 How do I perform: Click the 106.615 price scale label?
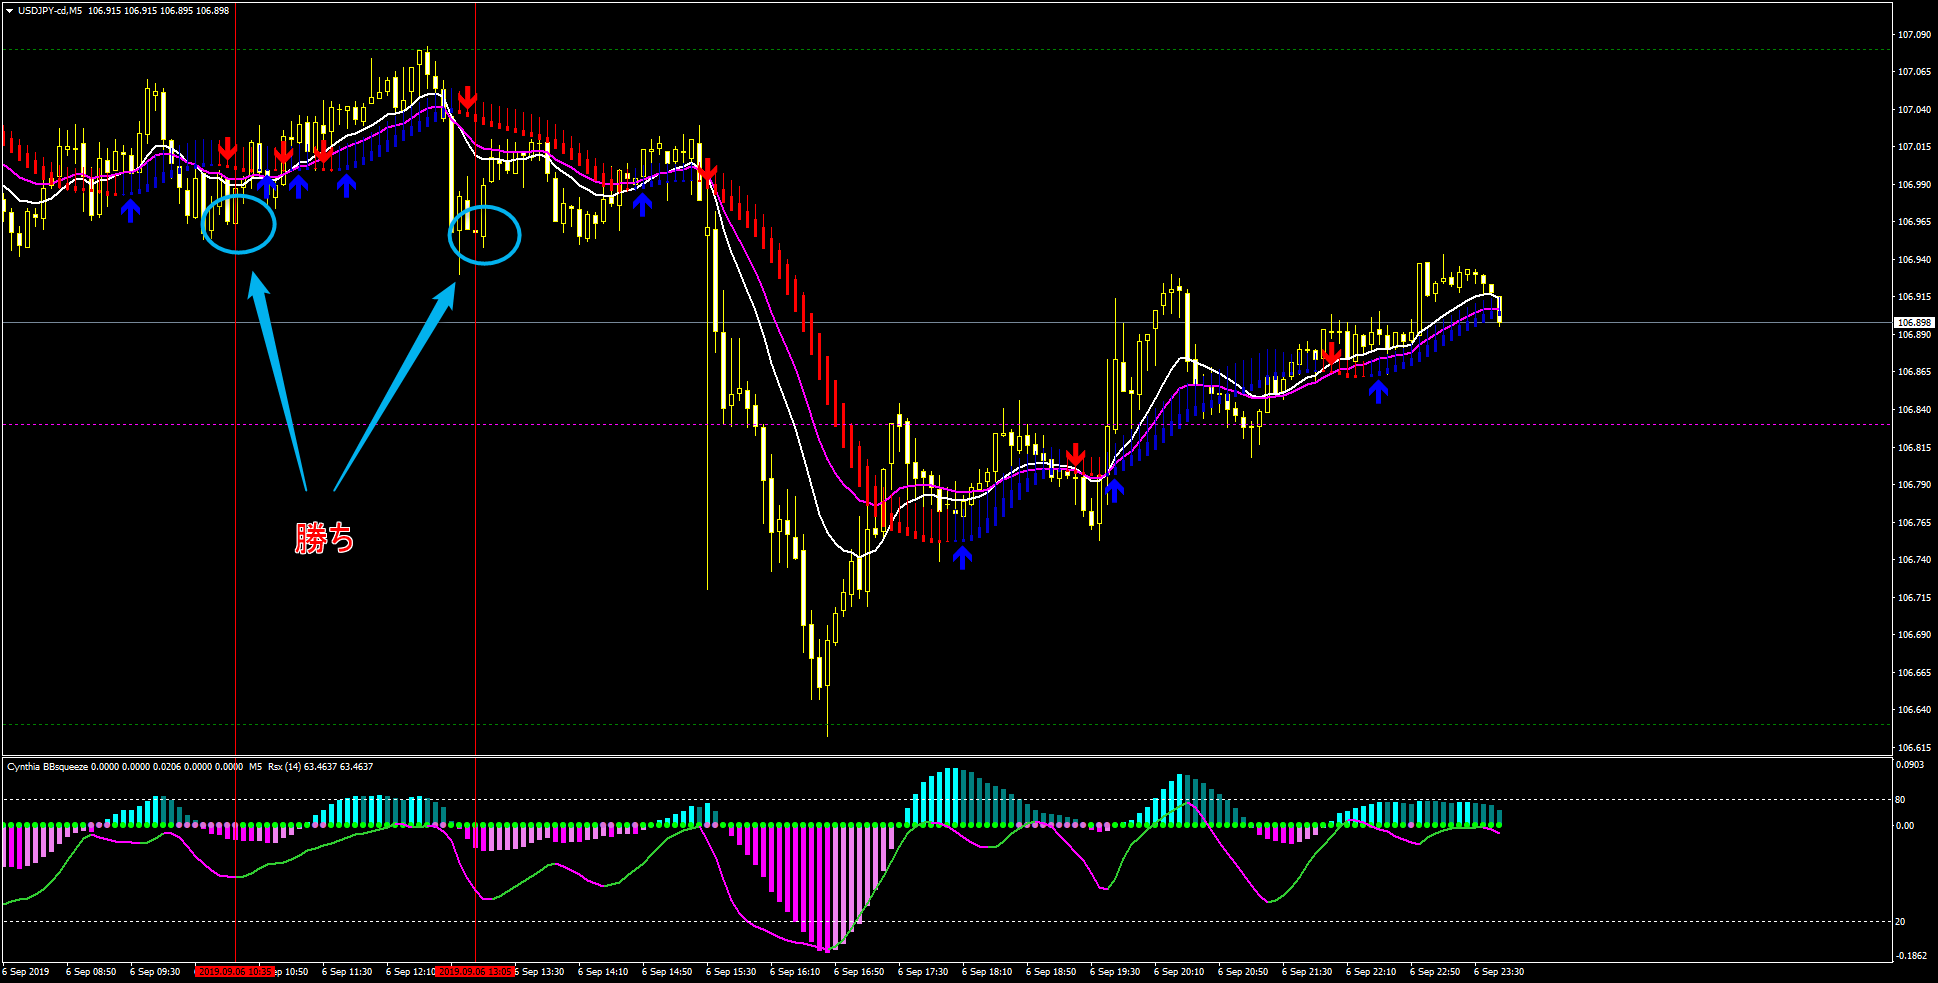(x=1914, y=748)
